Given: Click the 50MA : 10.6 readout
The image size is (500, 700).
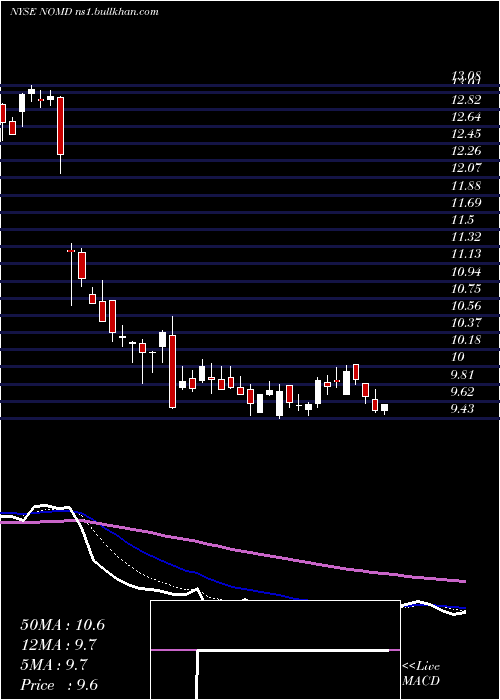Looking at the screenshot, I should tap(62, 625).
